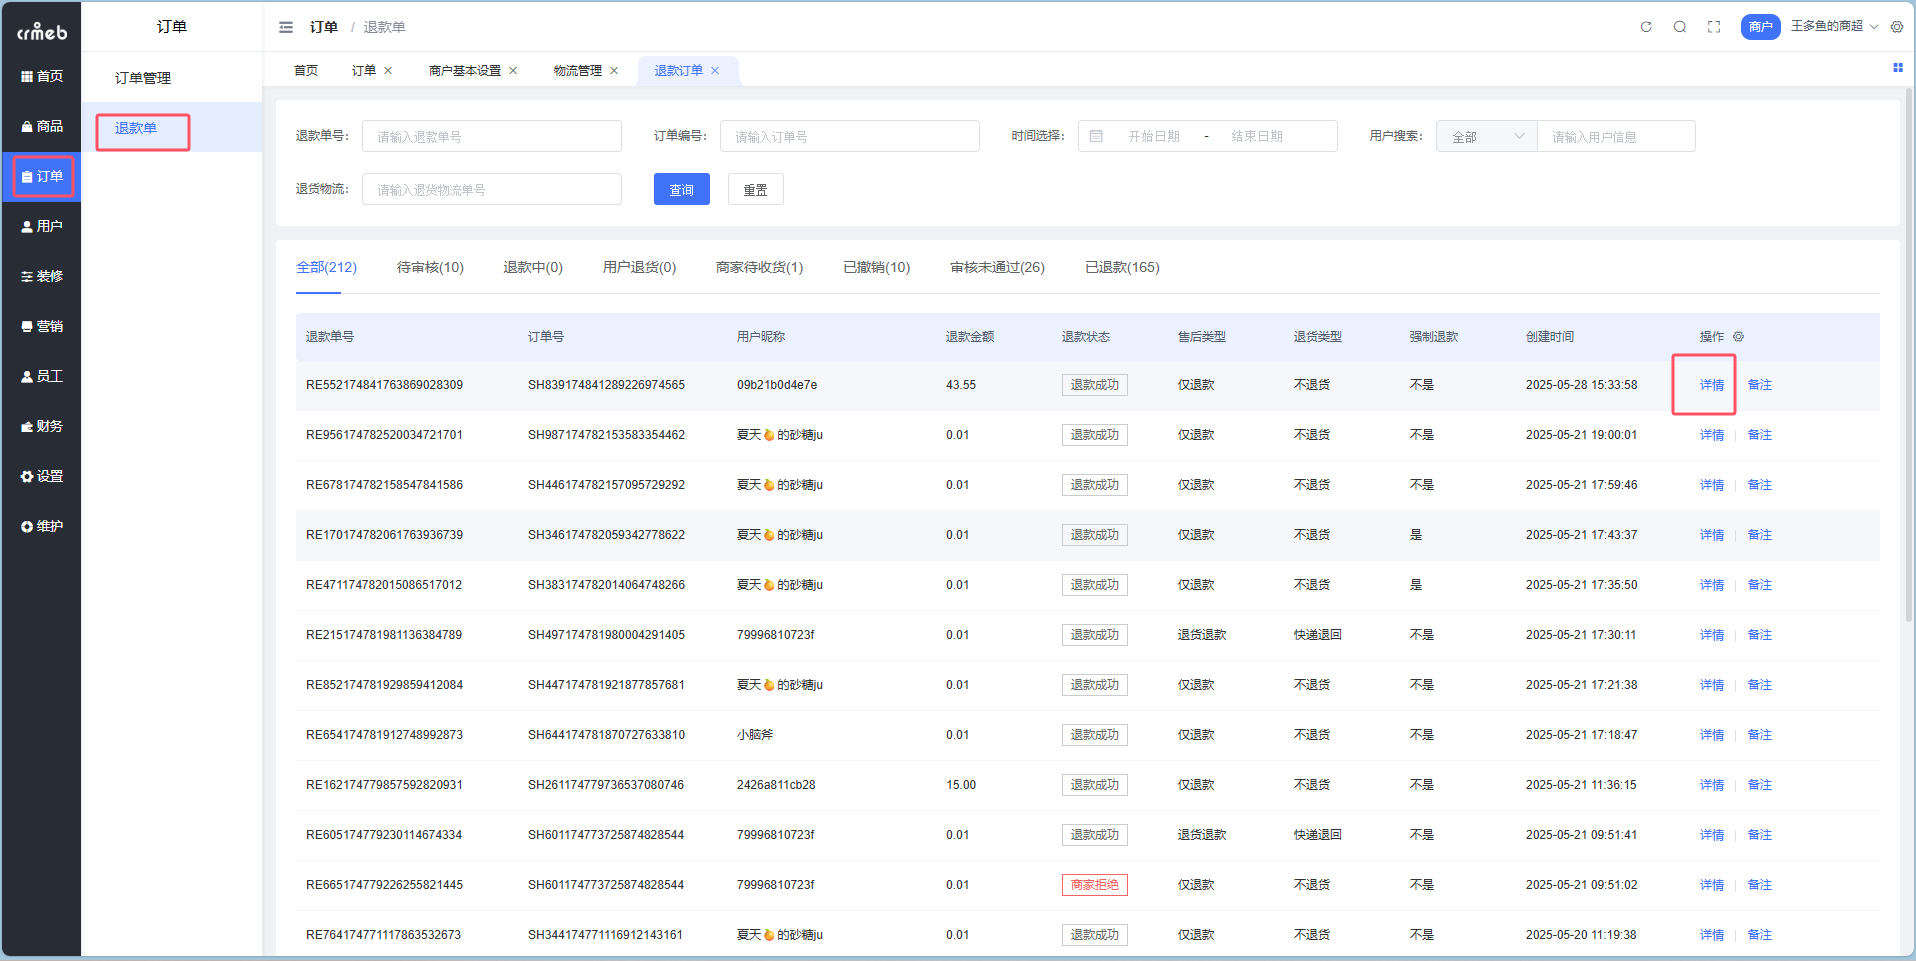The height and width of the screenshot is (961, 1916).
Task: Select 订单管理 in the submenu
Action: click(143, 78)
